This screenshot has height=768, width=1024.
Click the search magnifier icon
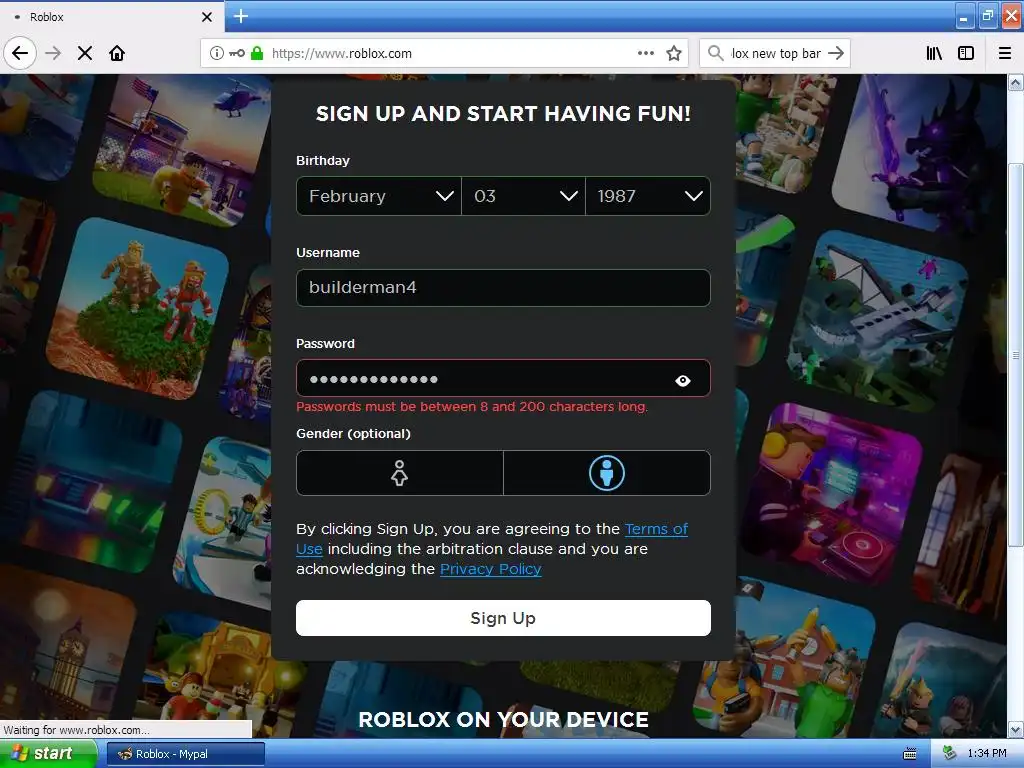coord(716,53)
